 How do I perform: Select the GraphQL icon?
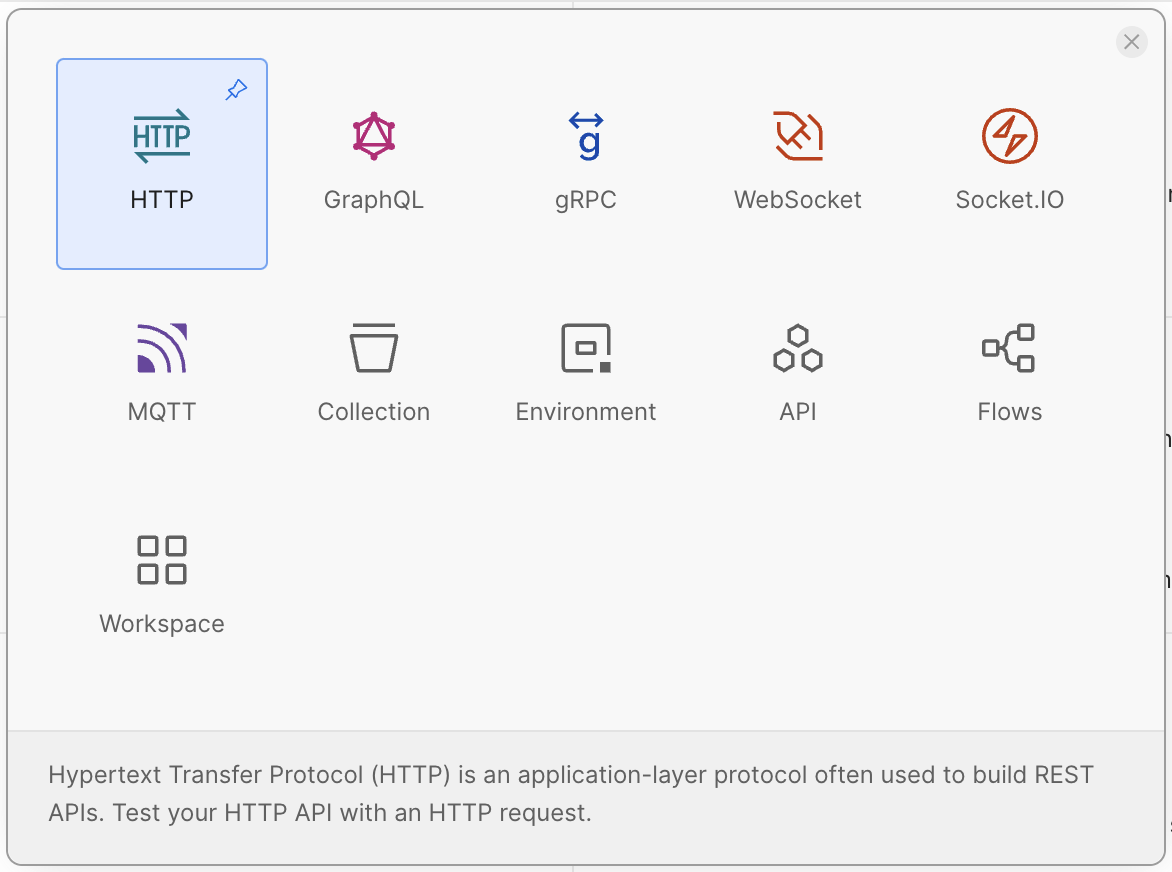(374, 136)
